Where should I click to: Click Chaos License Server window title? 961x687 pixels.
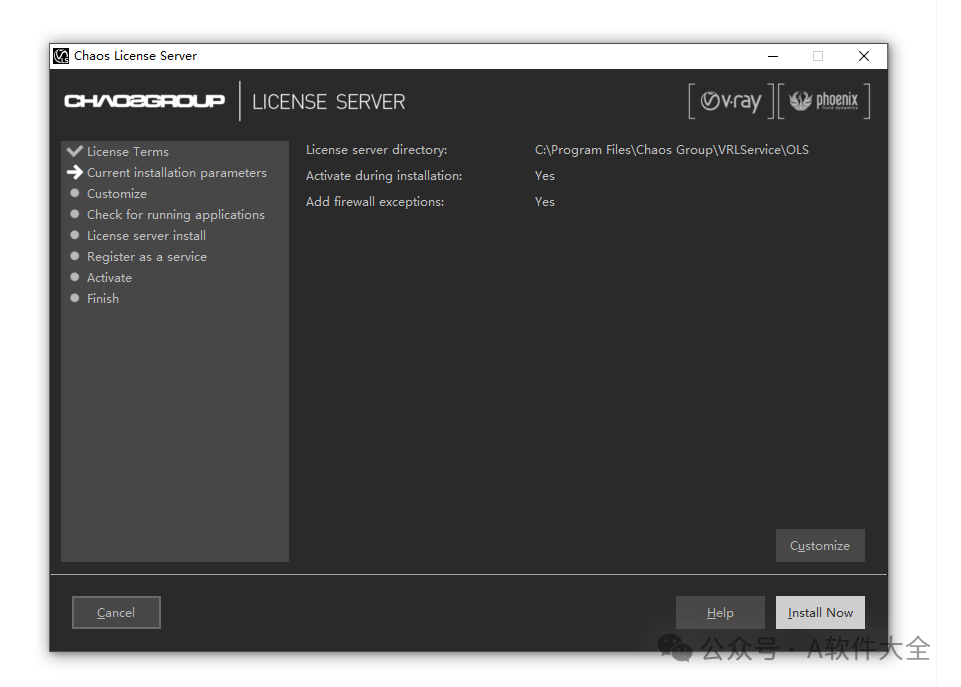coord(135,56)
